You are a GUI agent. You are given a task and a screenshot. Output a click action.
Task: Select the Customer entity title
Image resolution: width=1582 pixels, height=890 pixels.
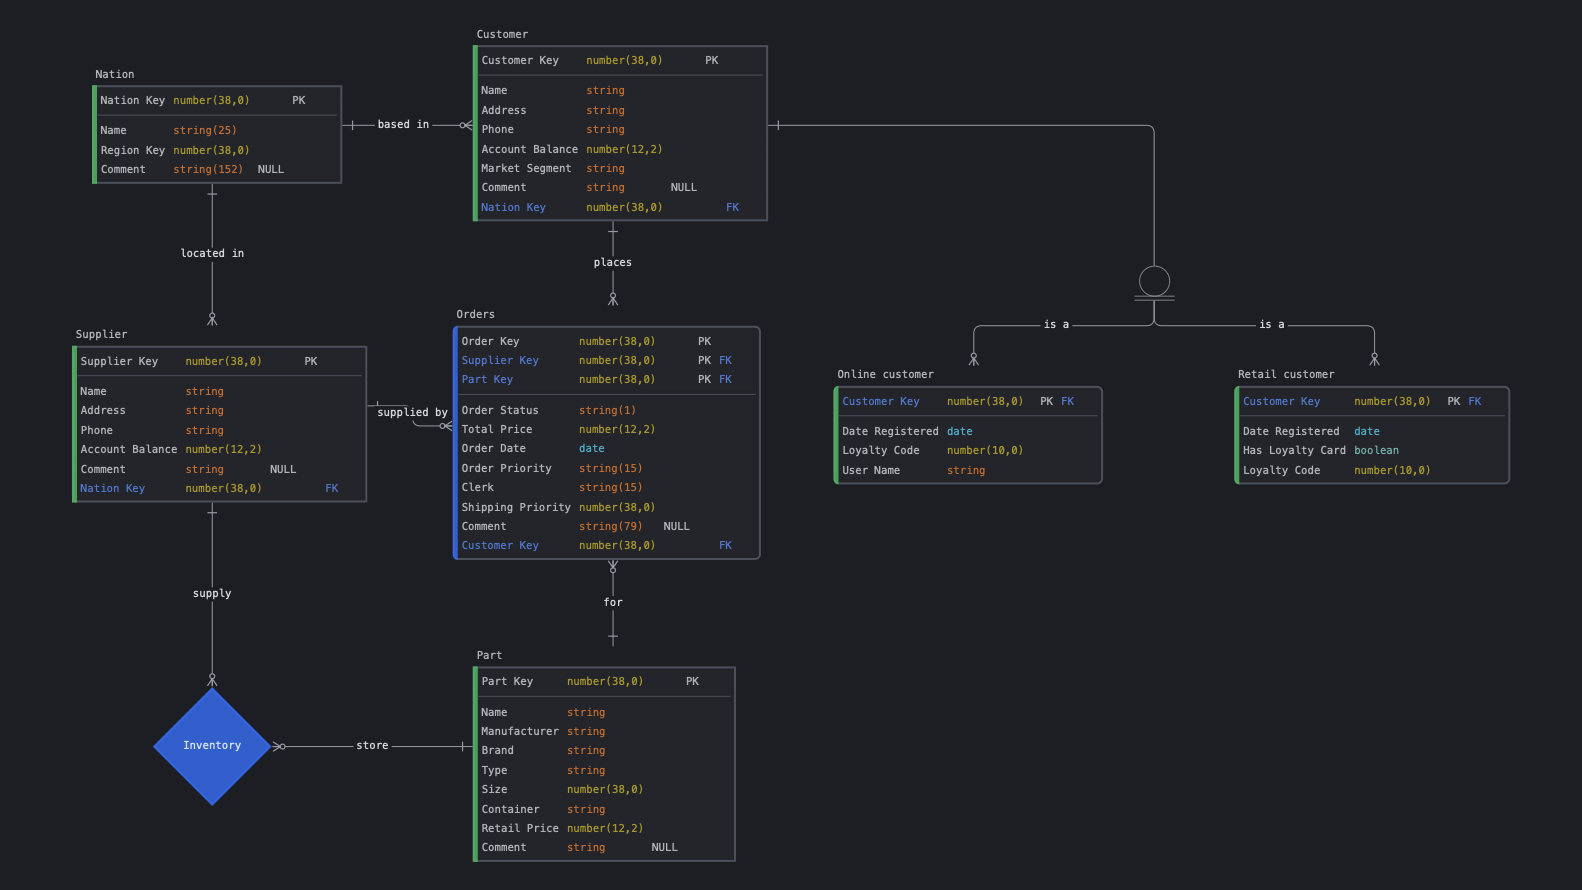point(502,35)
